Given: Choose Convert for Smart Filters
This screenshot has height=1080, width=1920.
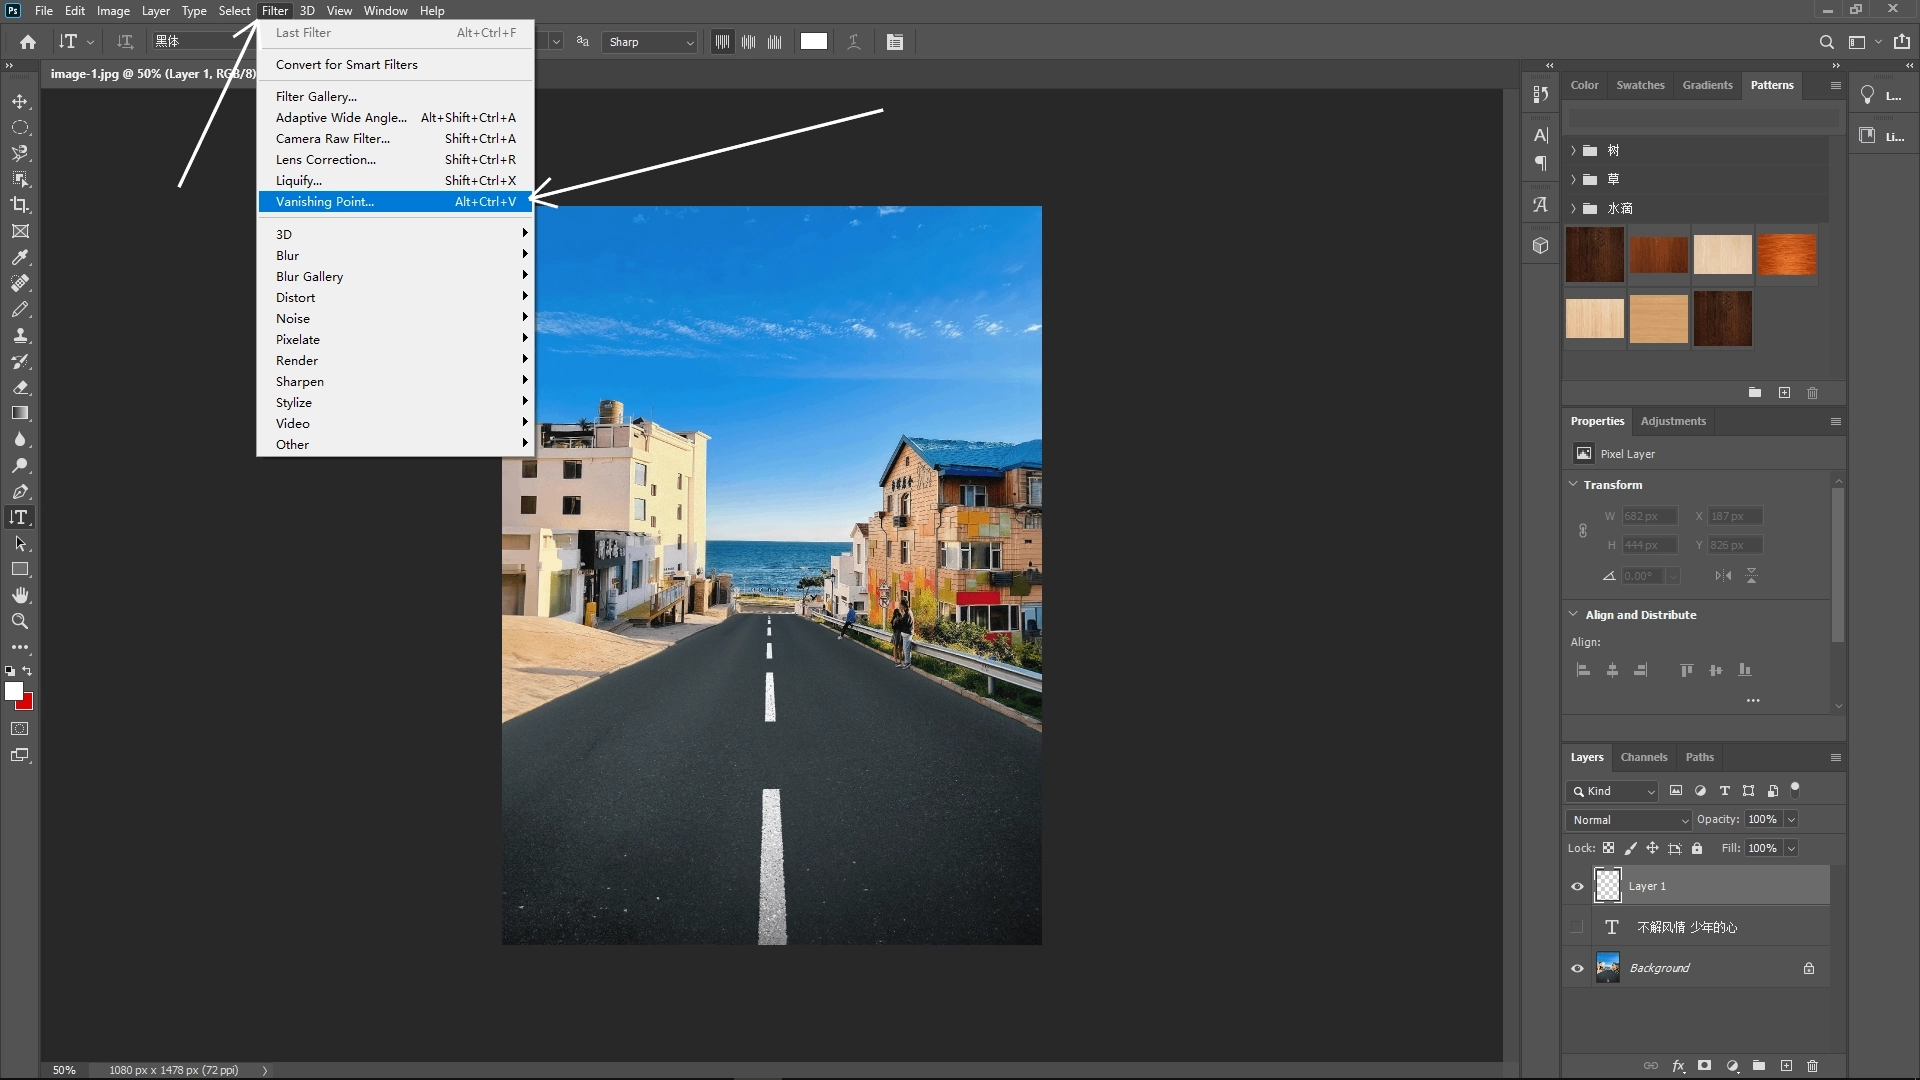Looking at the screenshot, I should click(x=346, y=64).
